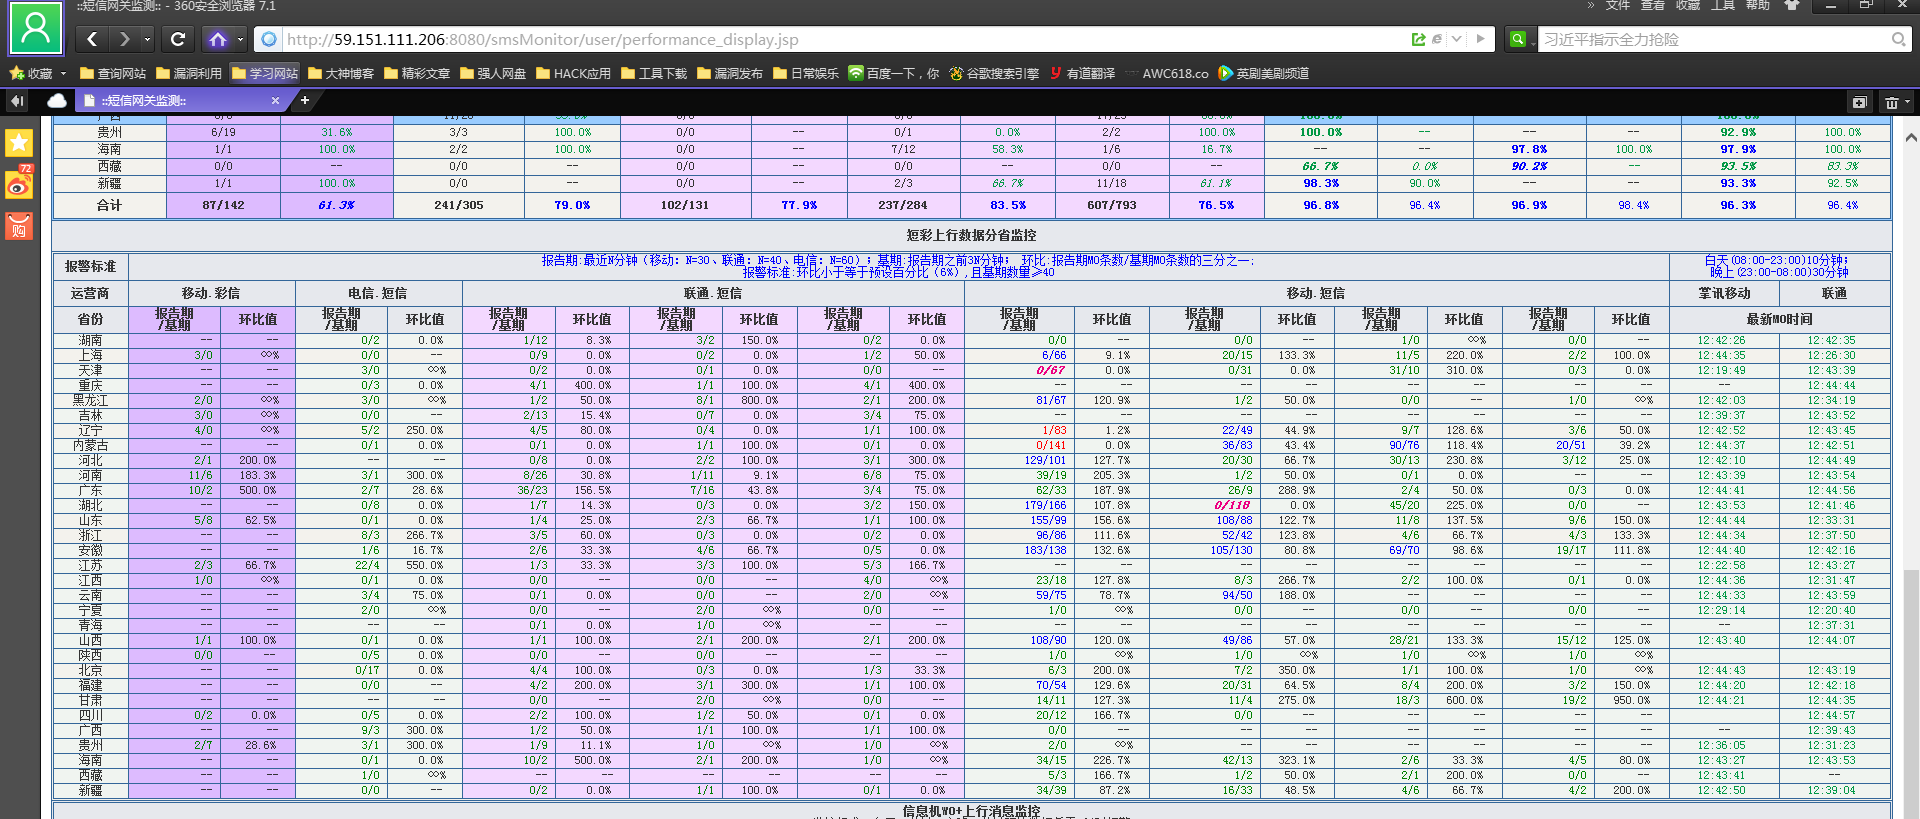Screen dimensions: 1920x819
Task: Click the 61.3% total in 合计 row
Action: point(336,205)
